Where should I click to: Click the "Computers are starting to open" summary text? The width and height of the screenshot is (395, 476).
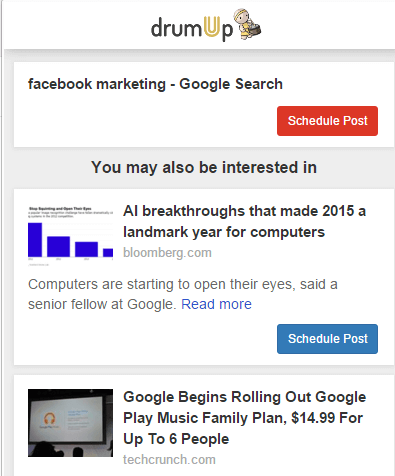click(x=183, y=294)
